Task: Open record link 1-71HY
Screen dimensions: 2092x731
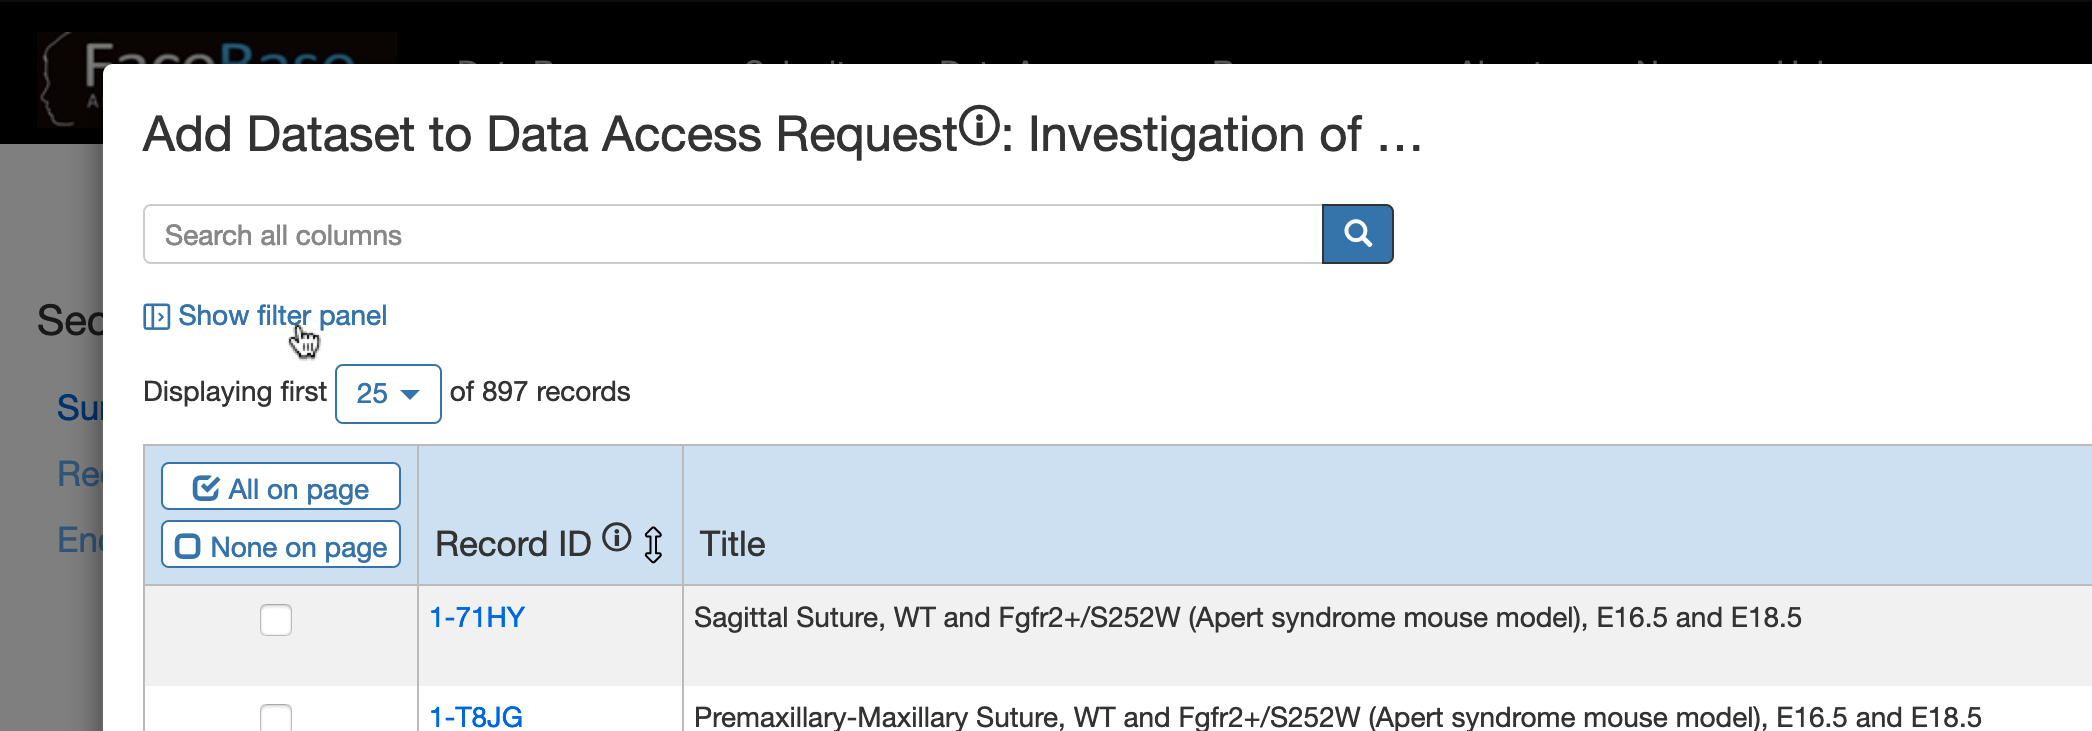Action: [x=477, y=618]
